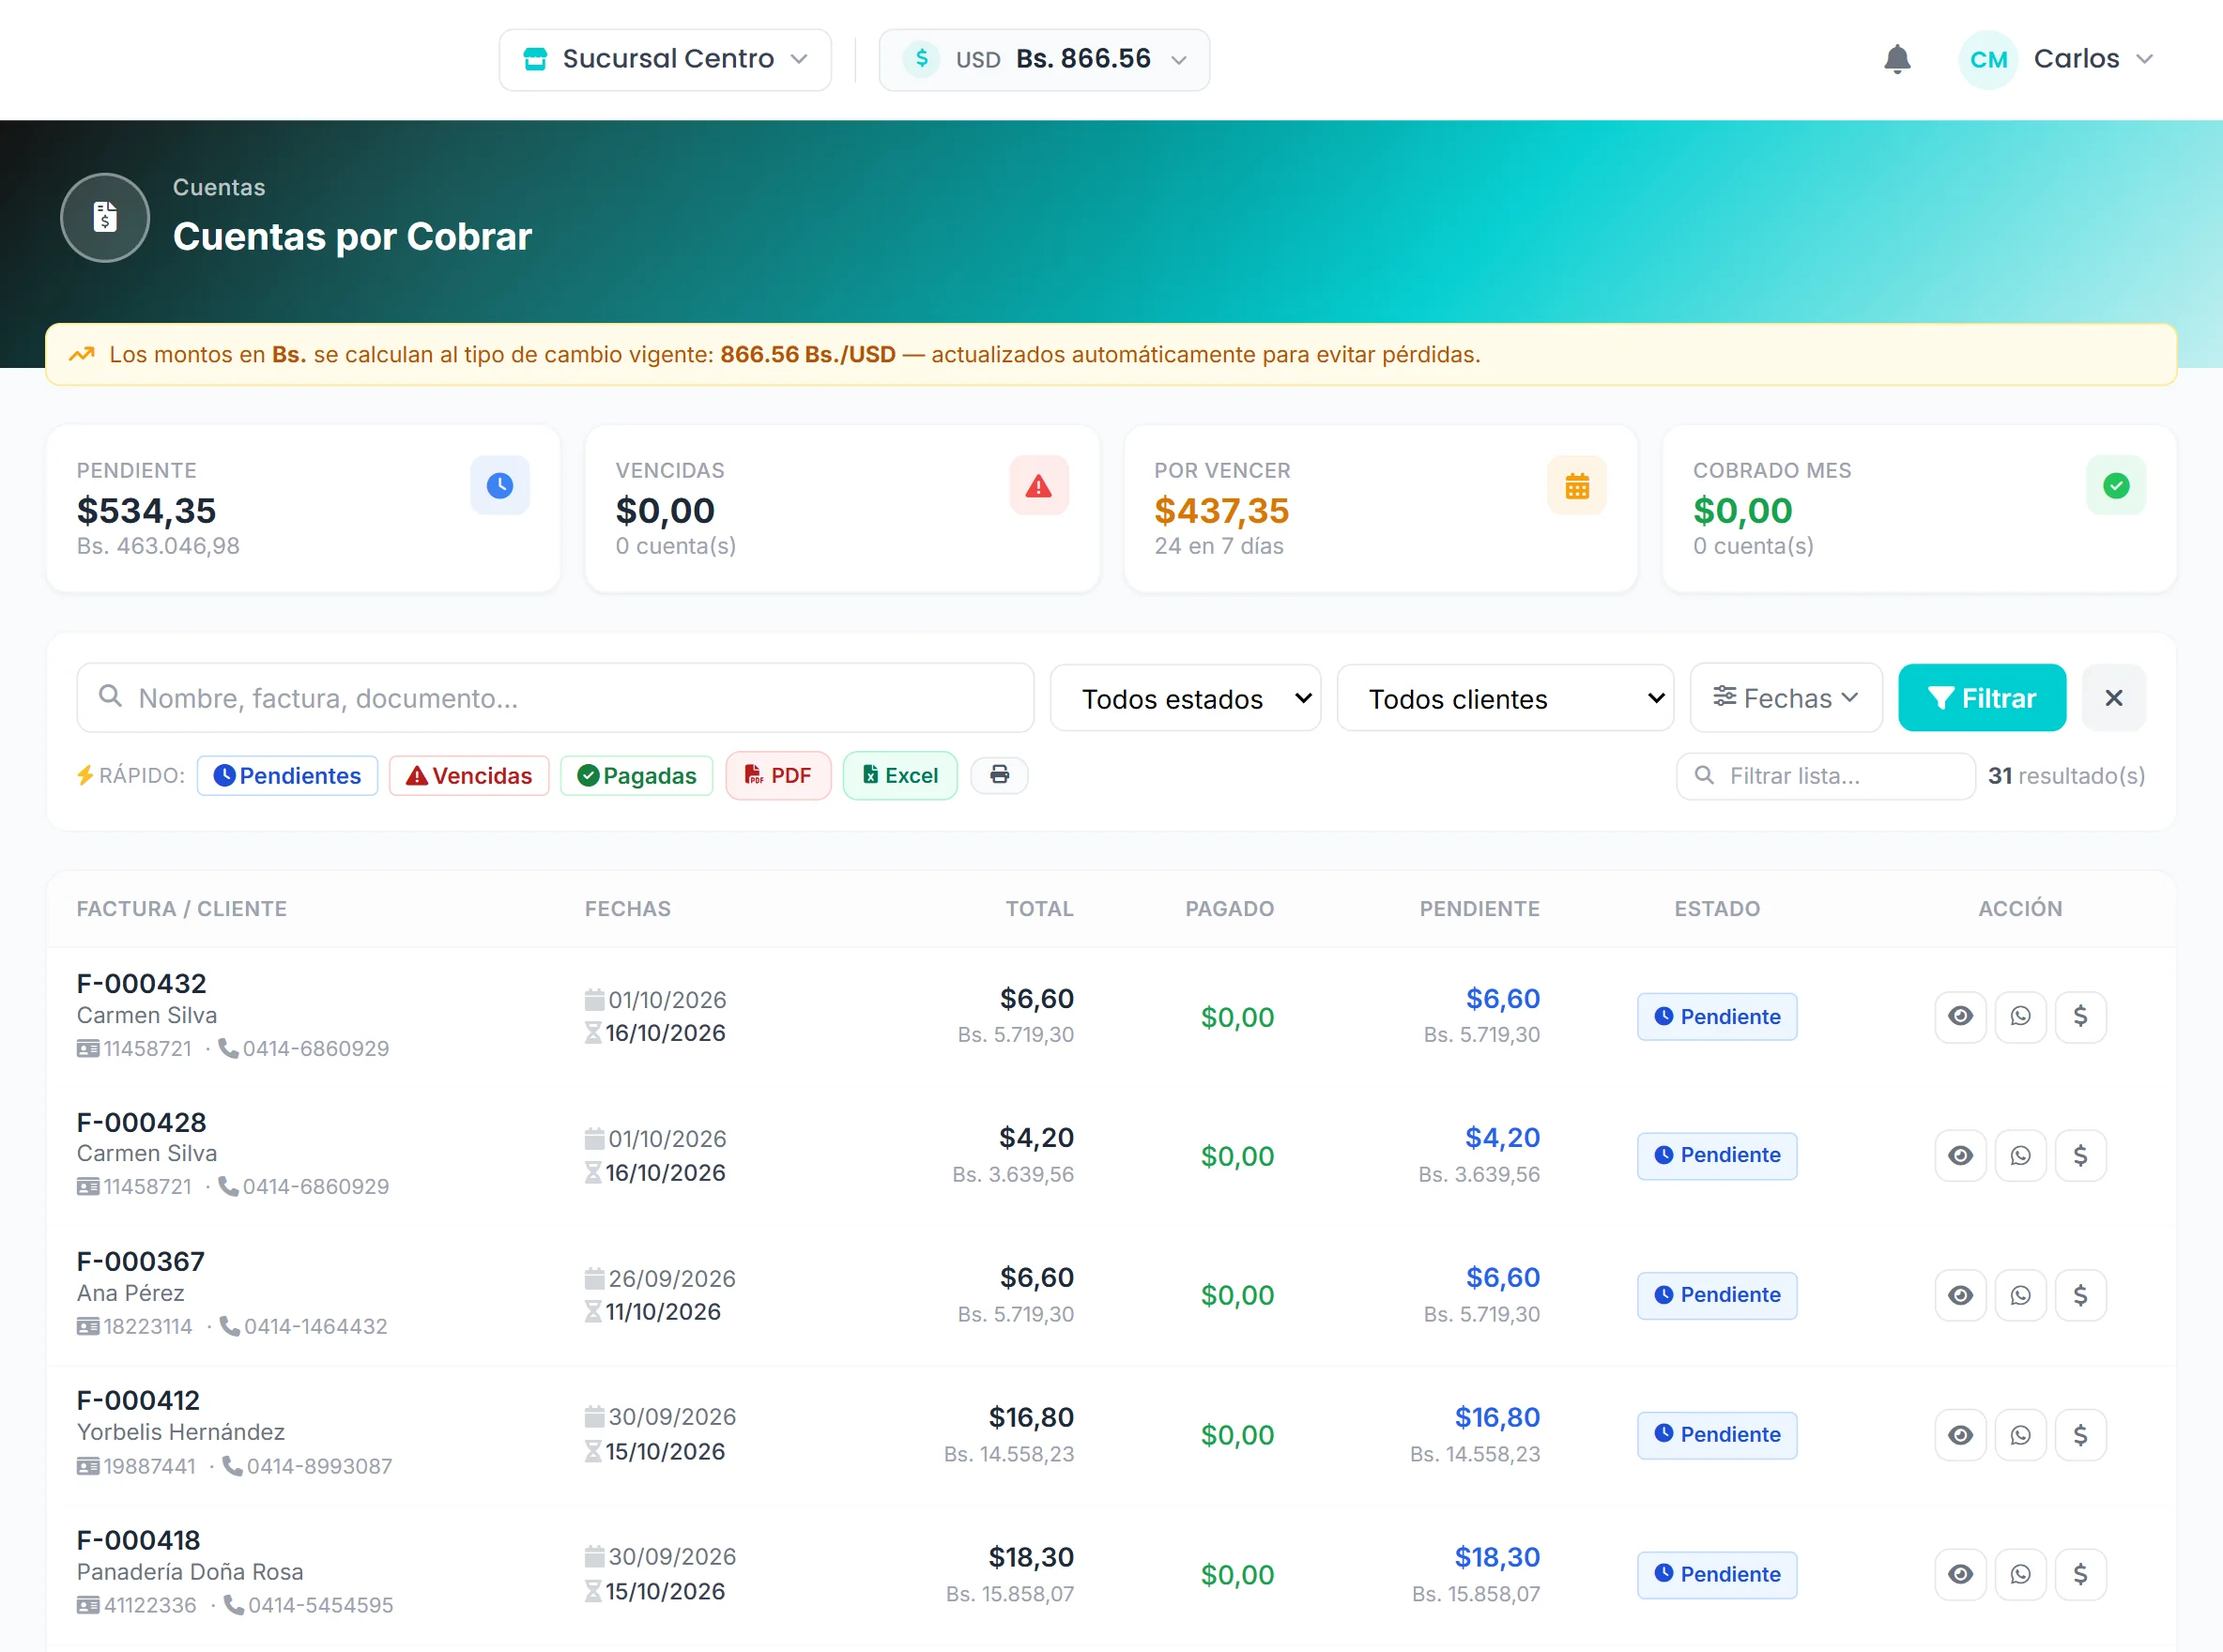Screen dimensions: 2223x1652
Task: Click the Pendiente status badge for F-000432
Action: click(1717, 1016)
